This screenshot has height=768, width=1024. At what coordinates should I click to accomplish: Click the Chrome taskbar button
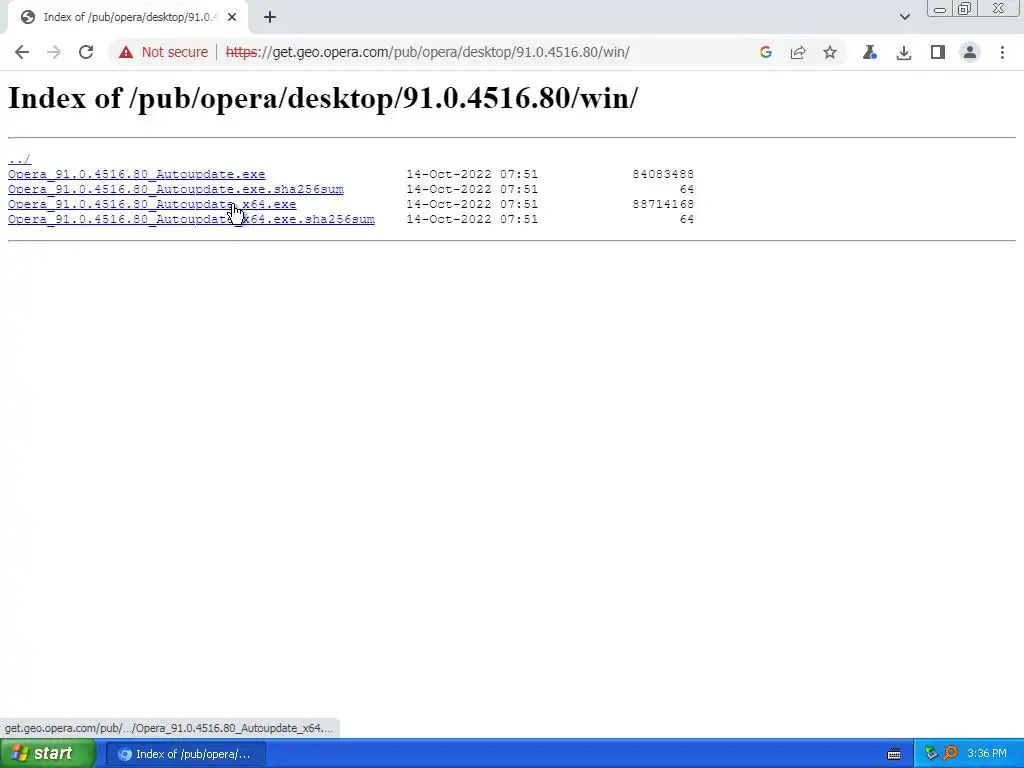pyautogui.click(x=185, y=754)
